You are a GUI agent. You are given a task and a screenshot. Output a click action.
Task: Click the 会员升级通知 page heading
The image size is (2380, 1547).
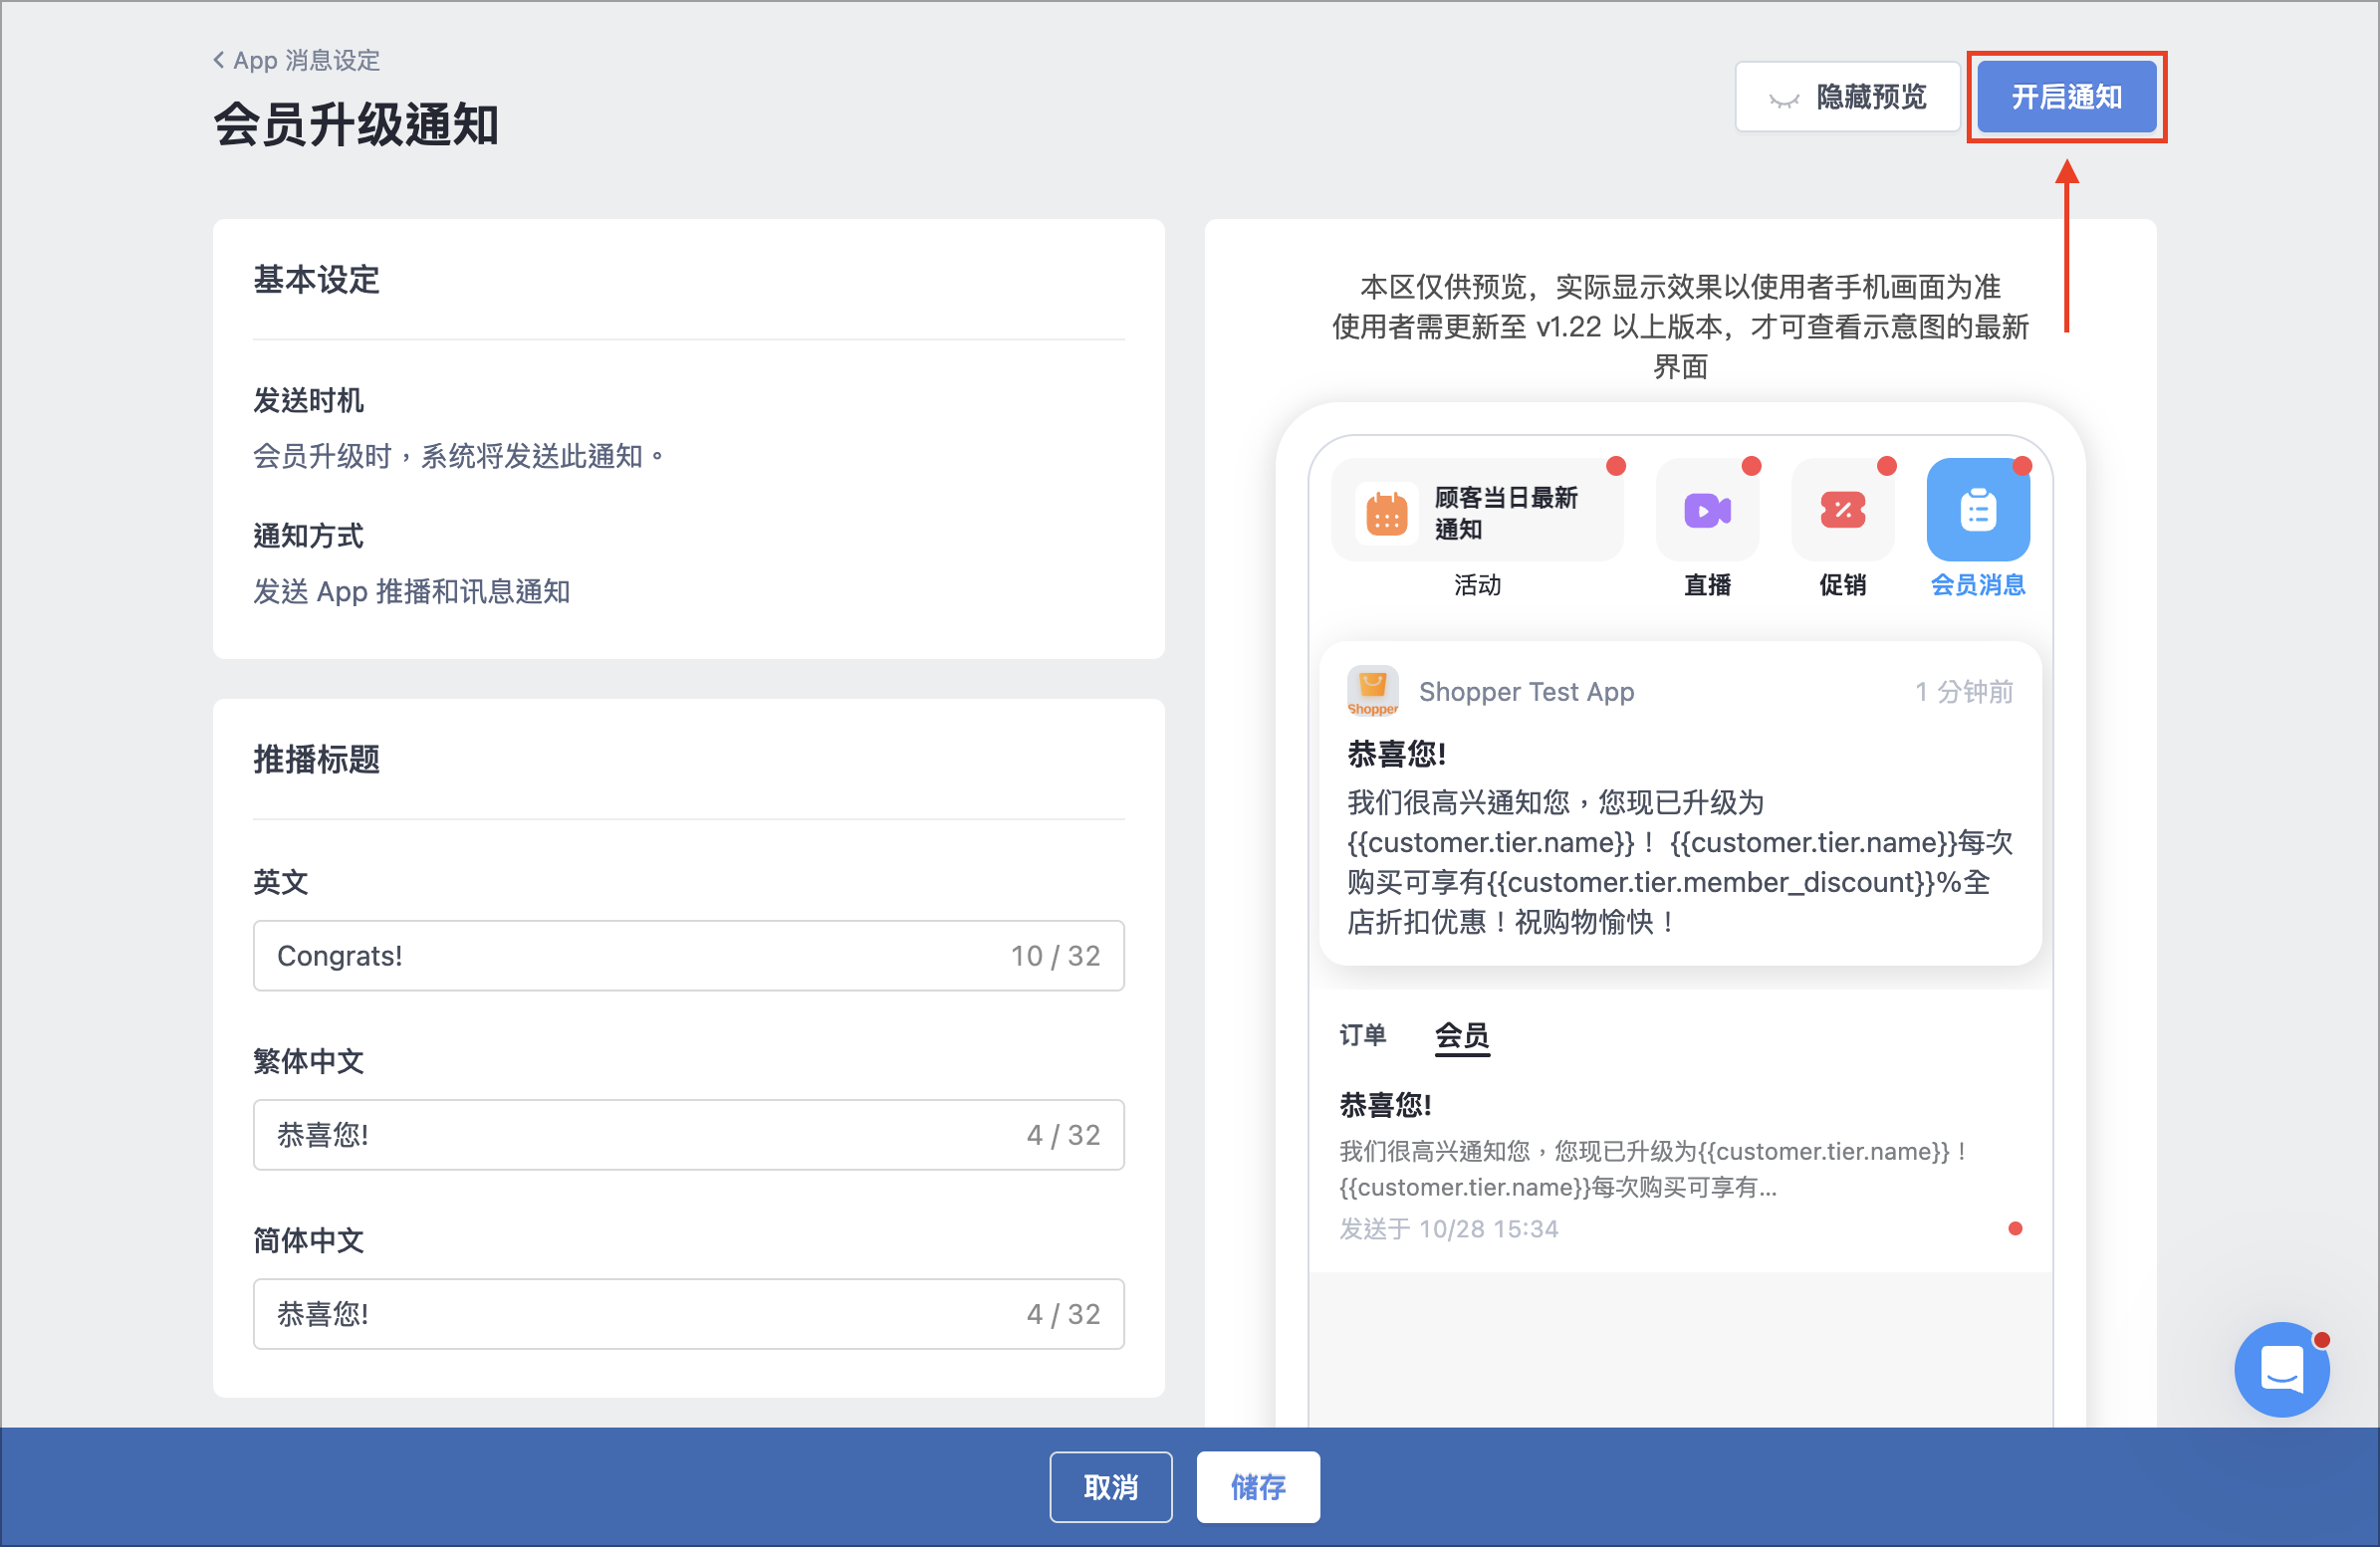pos(356,125)
